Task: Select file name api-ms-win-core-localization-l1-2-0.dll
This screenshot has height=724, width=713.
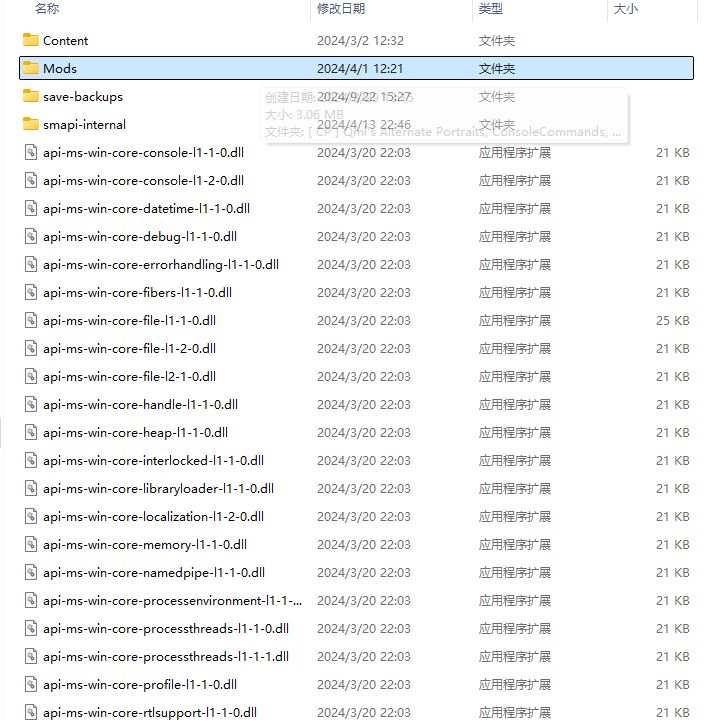Action: coord(153,517)
